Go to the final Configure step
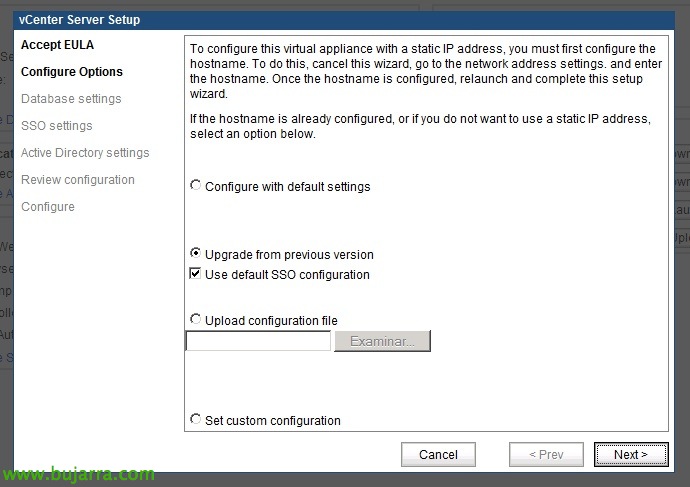 click(48, 207)
